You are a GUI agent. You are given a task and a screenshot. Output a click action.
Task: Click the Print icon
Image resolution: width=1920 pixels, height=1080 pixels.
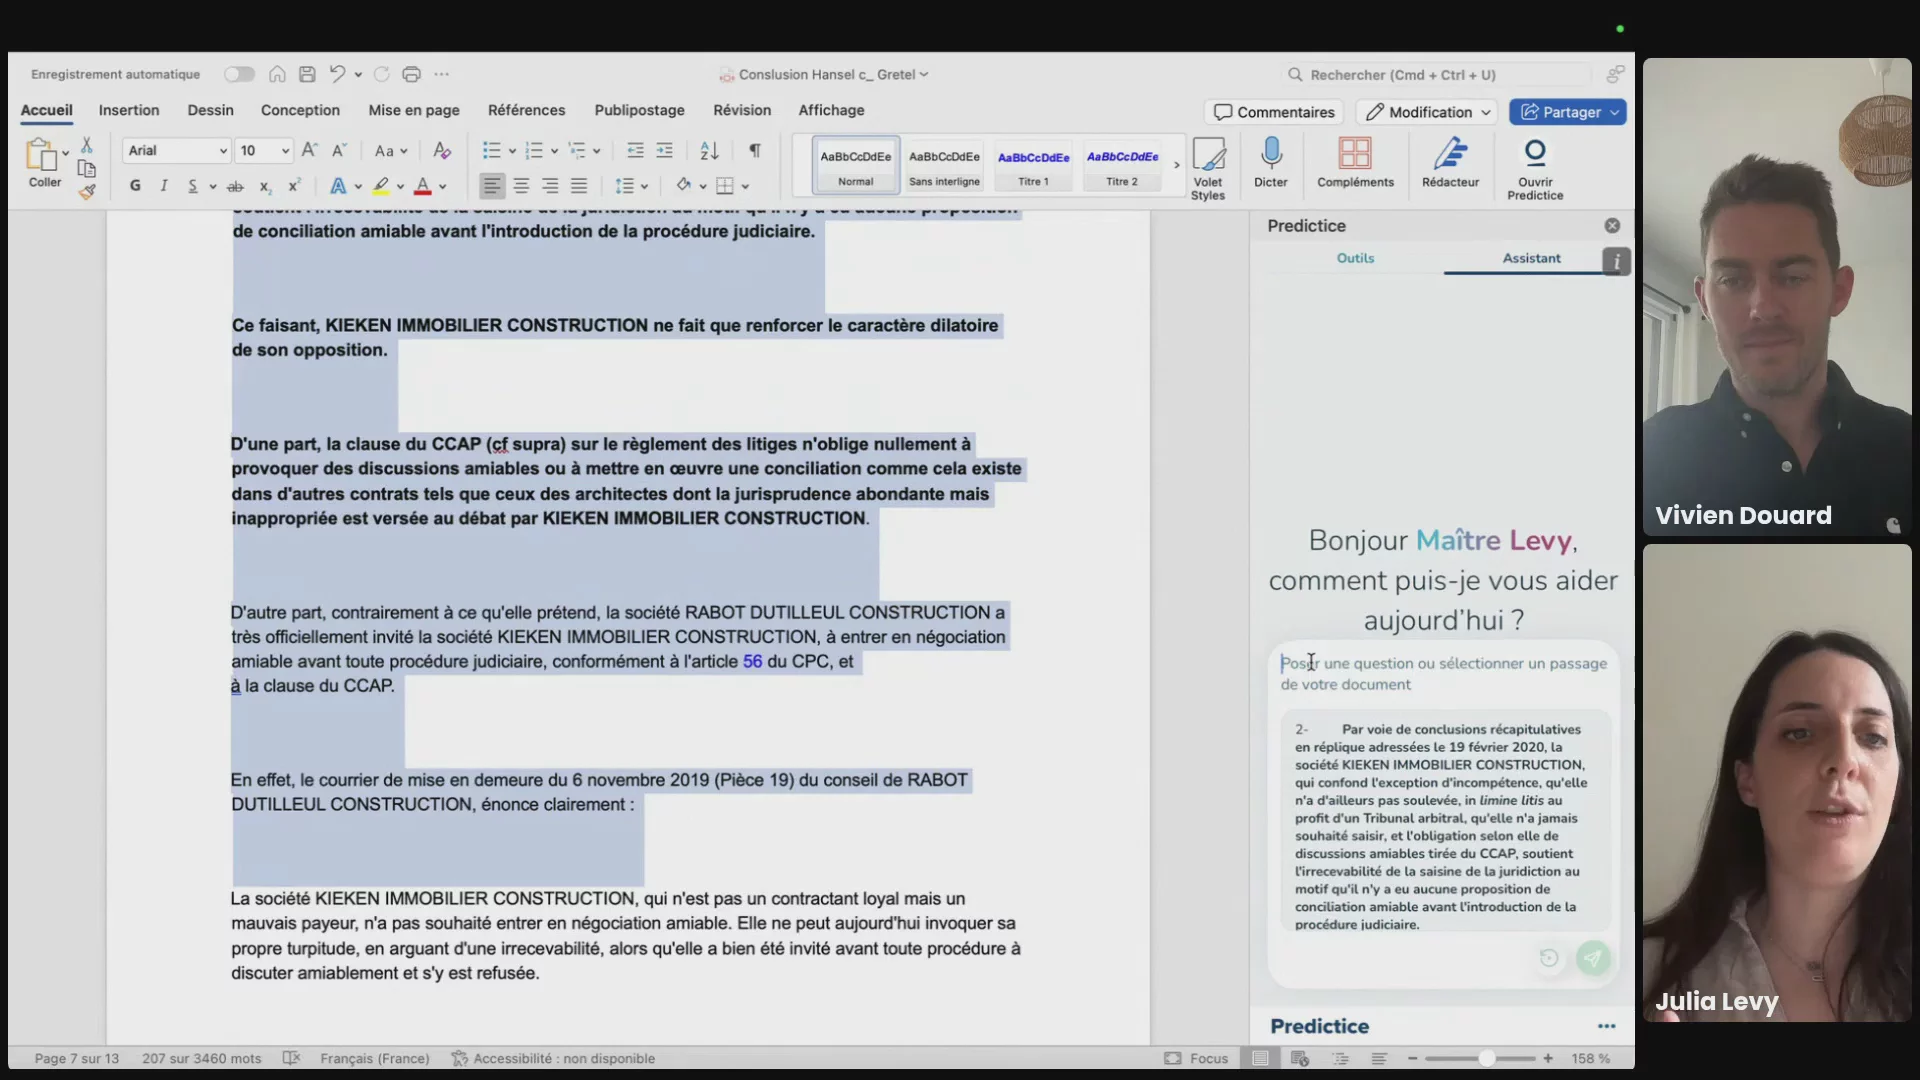click(x=411, y=74)
